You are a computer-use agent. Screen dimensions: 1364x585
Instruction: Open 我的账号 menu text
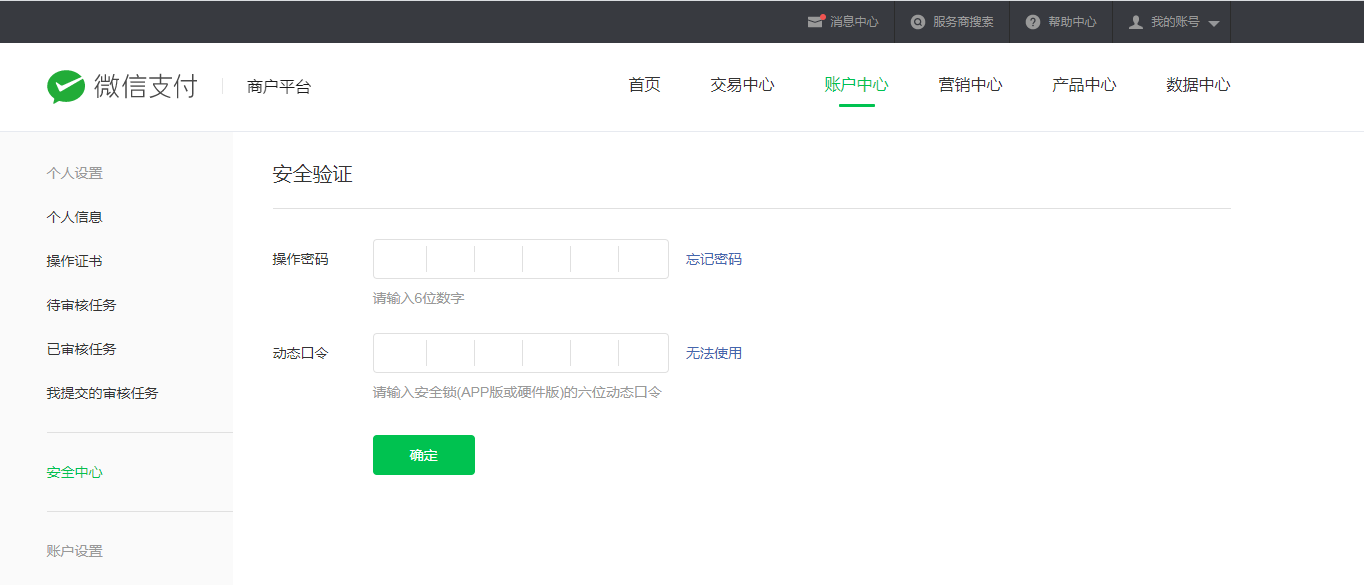coord(1175,22)
